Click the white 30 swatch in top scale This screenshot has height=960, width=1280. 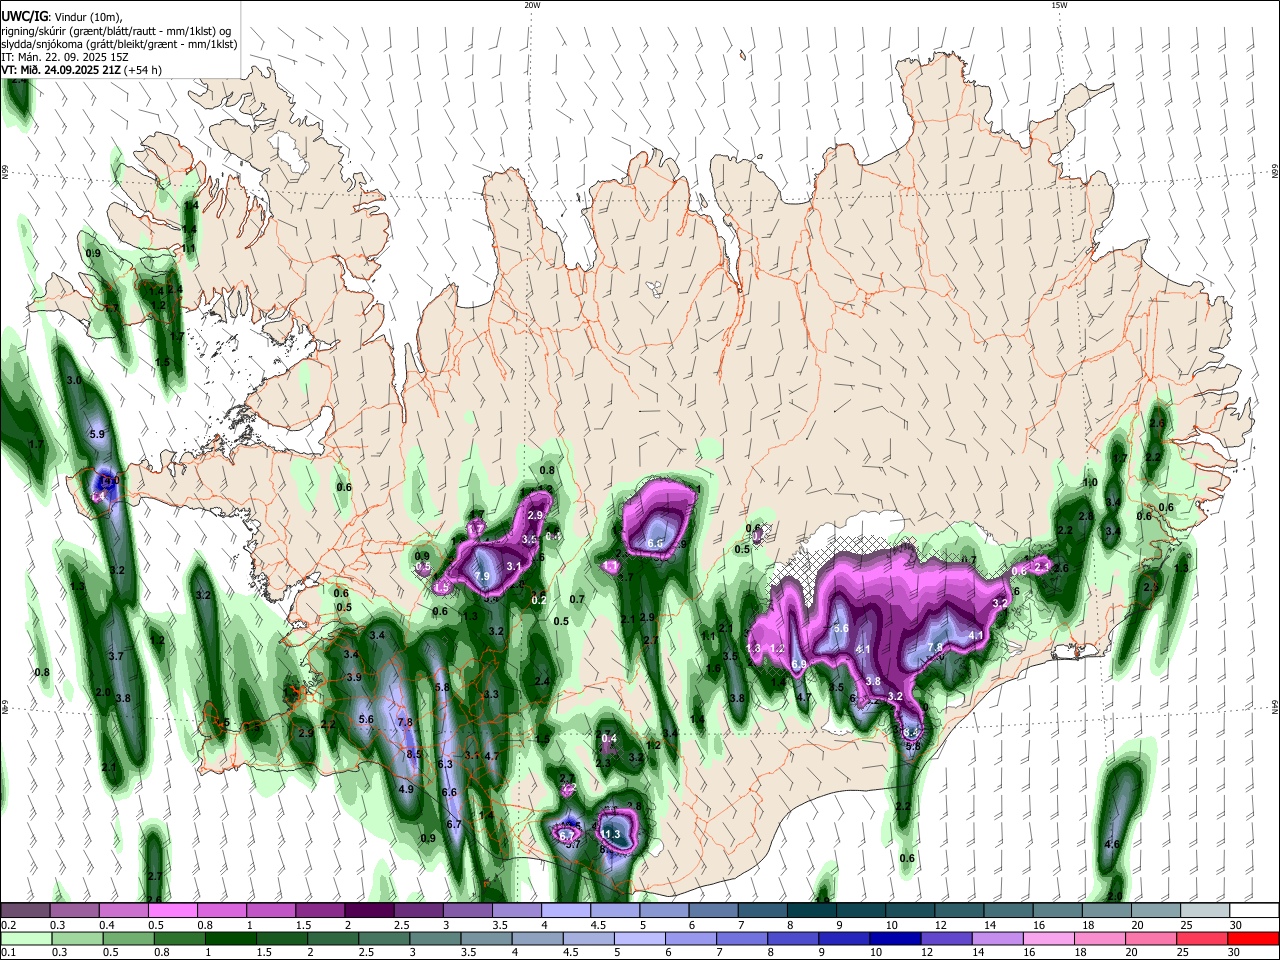(1254, 910)
